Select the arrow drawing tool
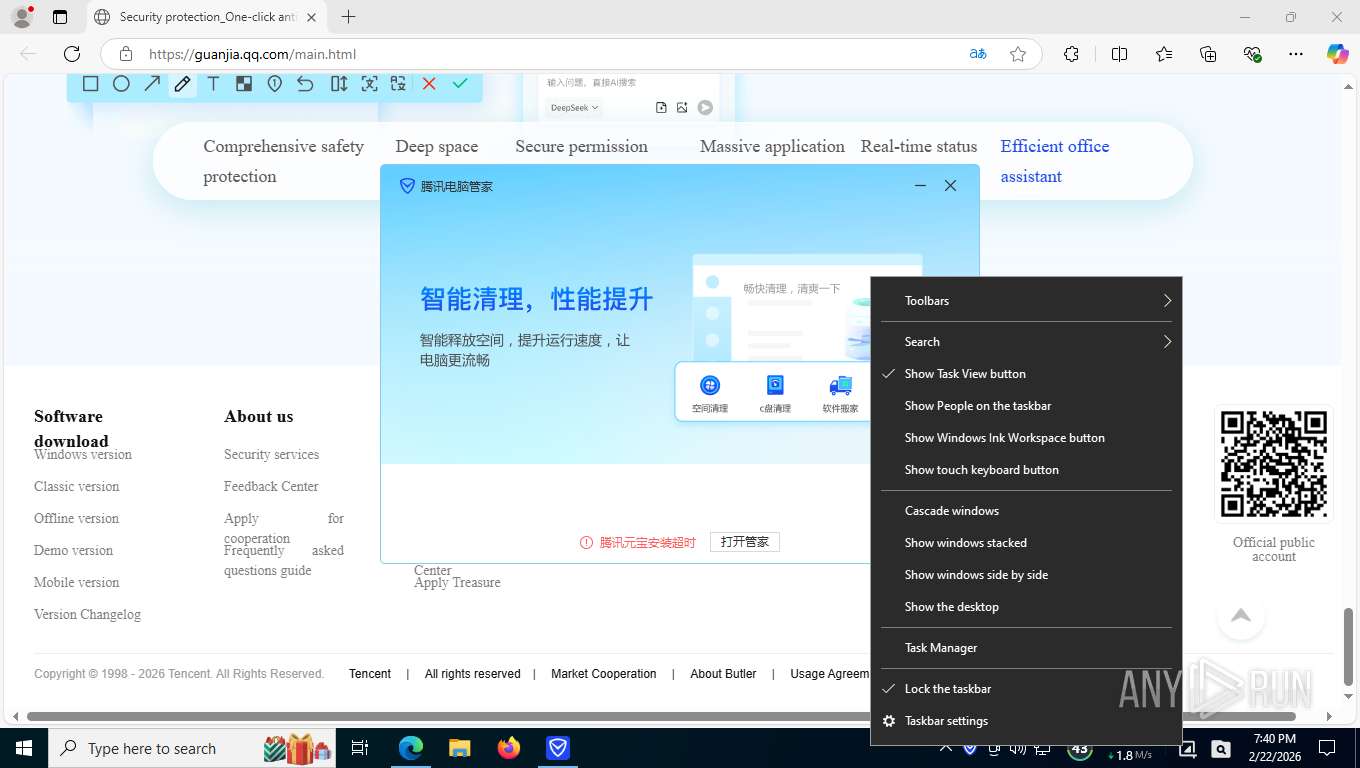The height and width of the screenshot is (768, 1360). [x=152, y=84]
